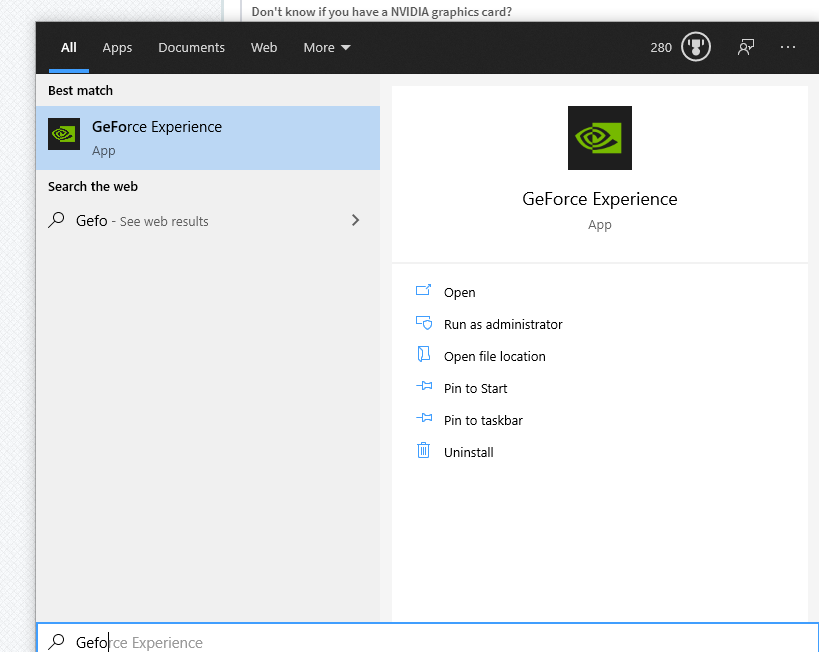Click the Search the web heading

point(93,187)
